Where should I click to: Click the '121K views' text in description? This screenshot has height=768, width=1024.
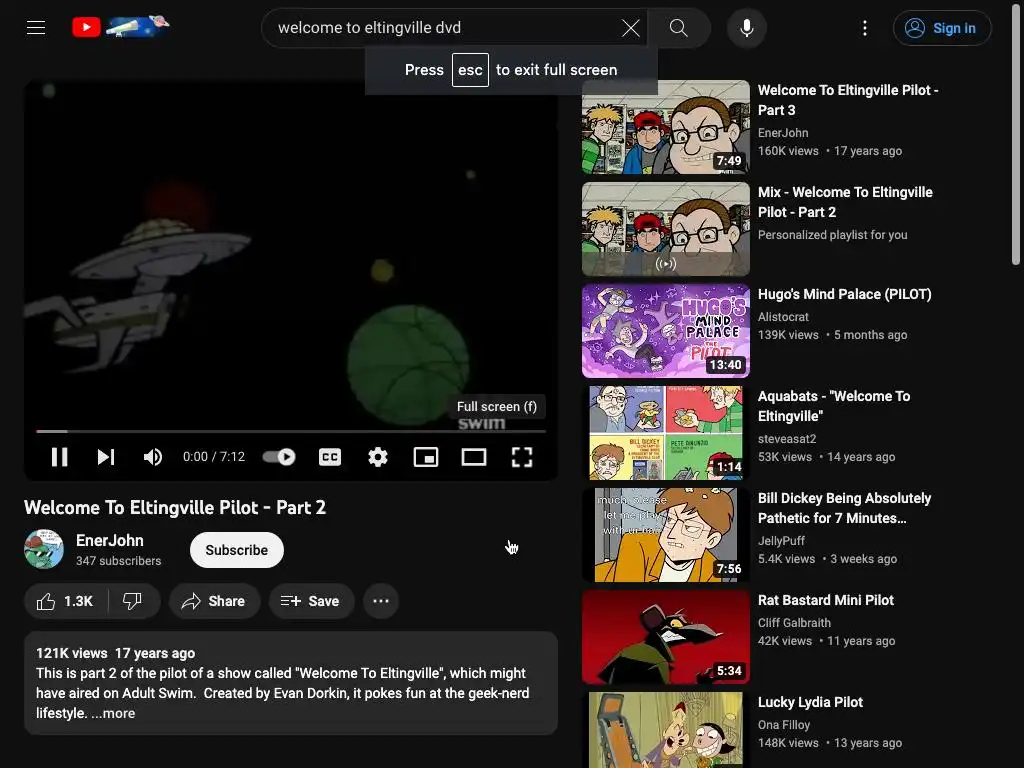[72, 653]
